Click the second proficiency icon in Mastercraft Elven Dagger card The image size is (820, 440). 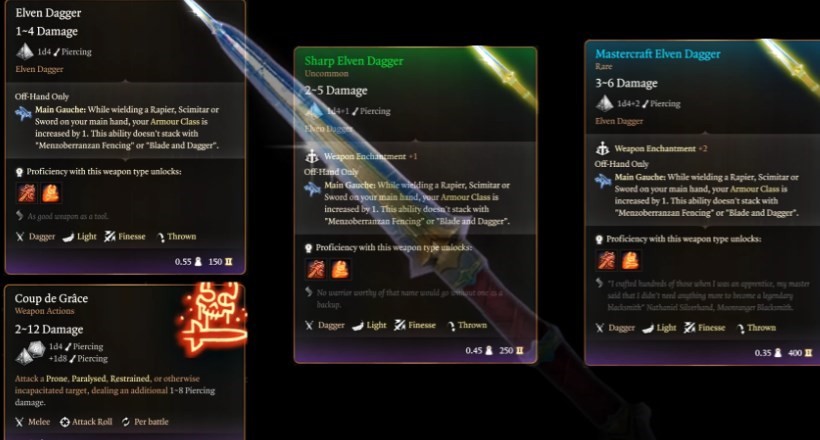click(630, 261)
